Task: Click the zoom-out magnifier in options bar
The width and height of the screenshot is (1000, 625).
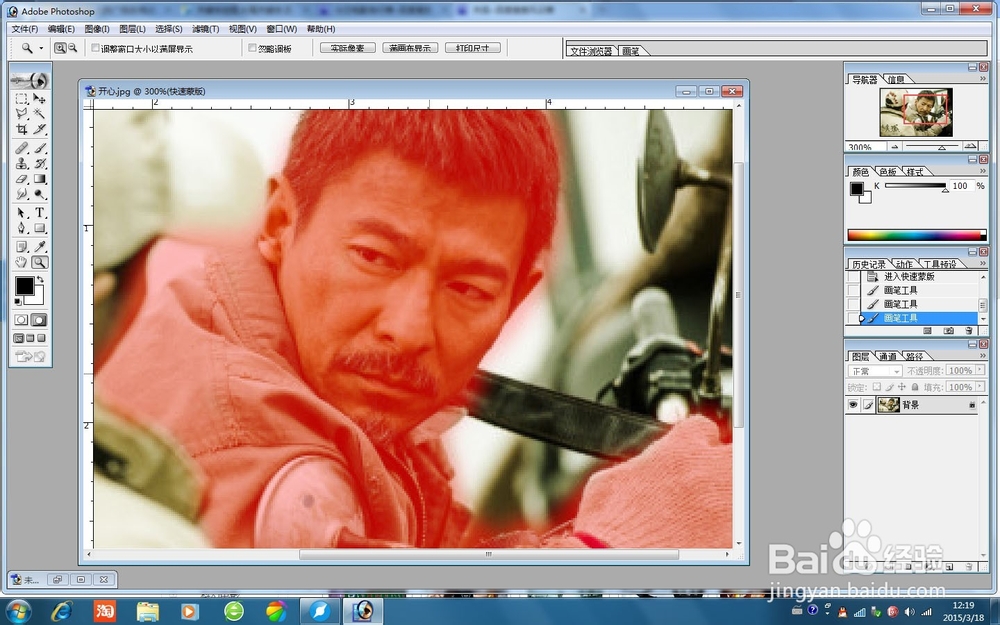Action: point(73,48)
